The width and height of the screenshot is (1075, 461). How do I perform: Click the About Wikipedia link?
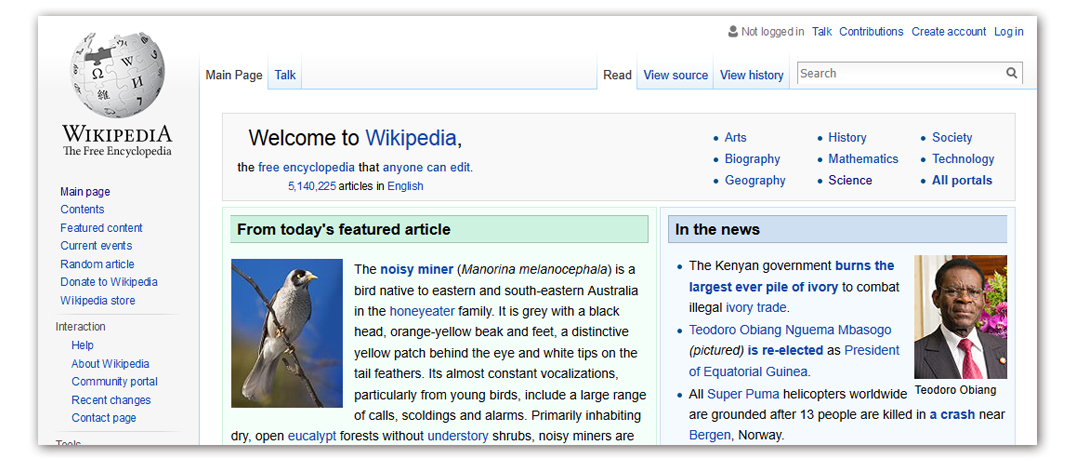[x=110, y=364]
